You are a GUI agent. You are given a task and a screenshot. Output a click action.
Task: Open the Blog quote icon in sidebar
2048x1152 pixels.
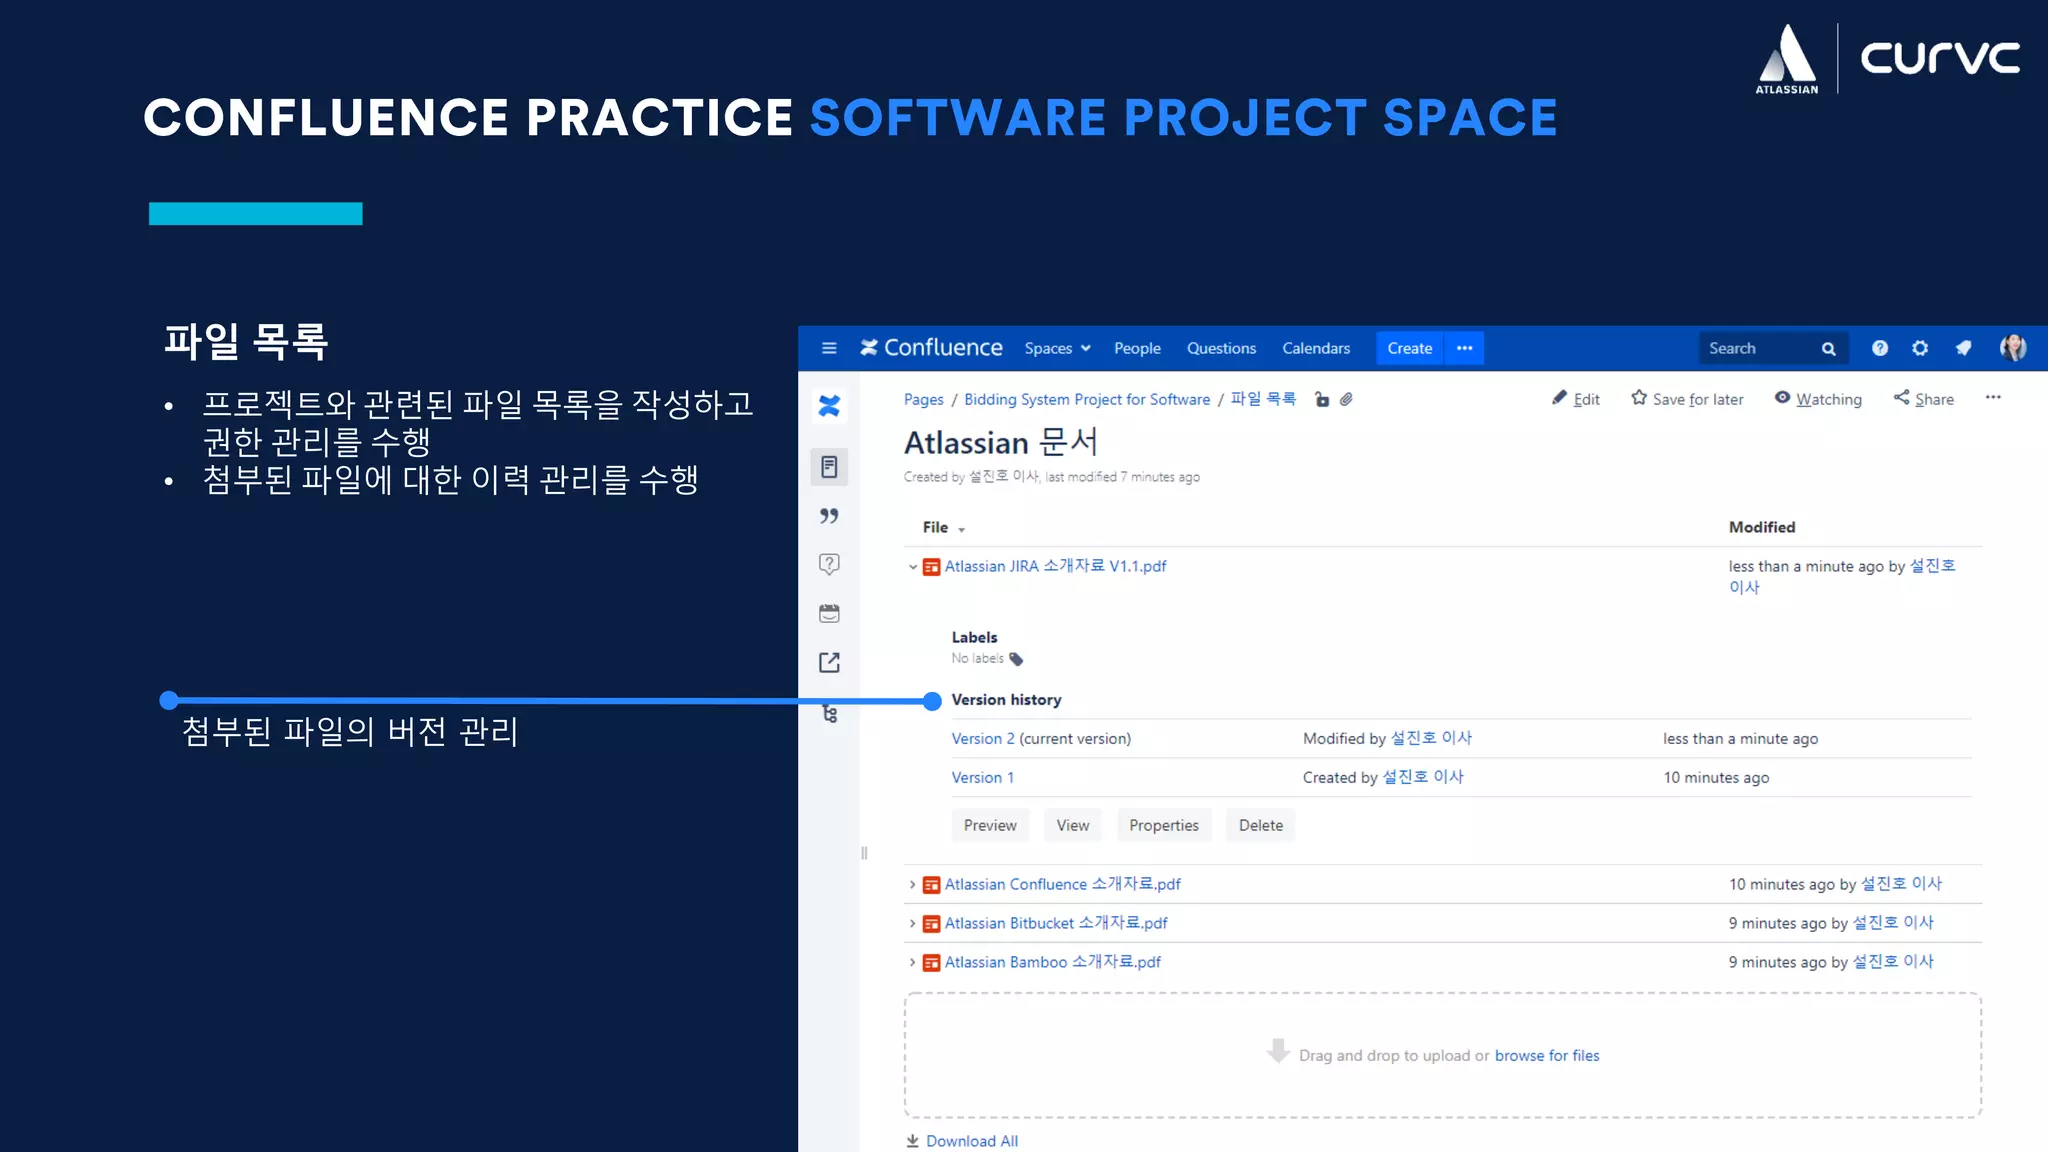pos(829,516)
